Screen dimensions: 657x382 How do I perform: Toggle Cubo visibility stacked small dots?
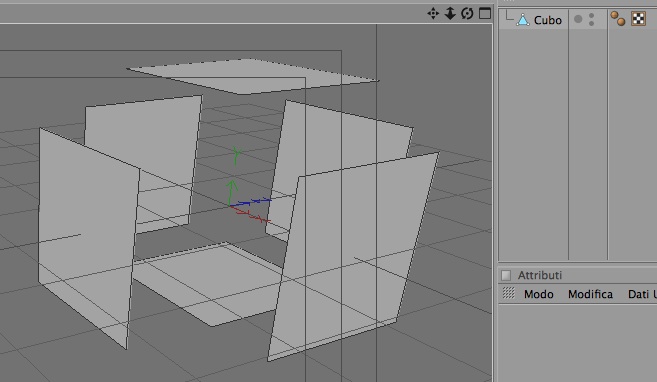(x=591, y=19)
